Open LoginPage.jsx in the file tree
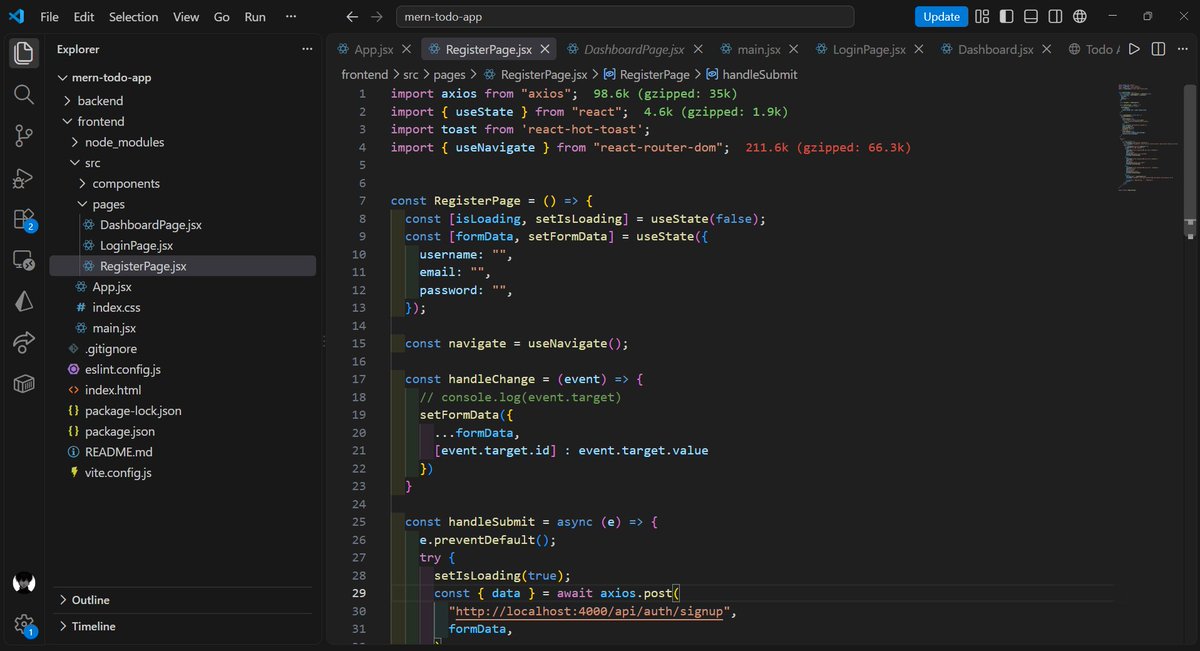This screenshot has width=1200, height=651. point(136,245)
